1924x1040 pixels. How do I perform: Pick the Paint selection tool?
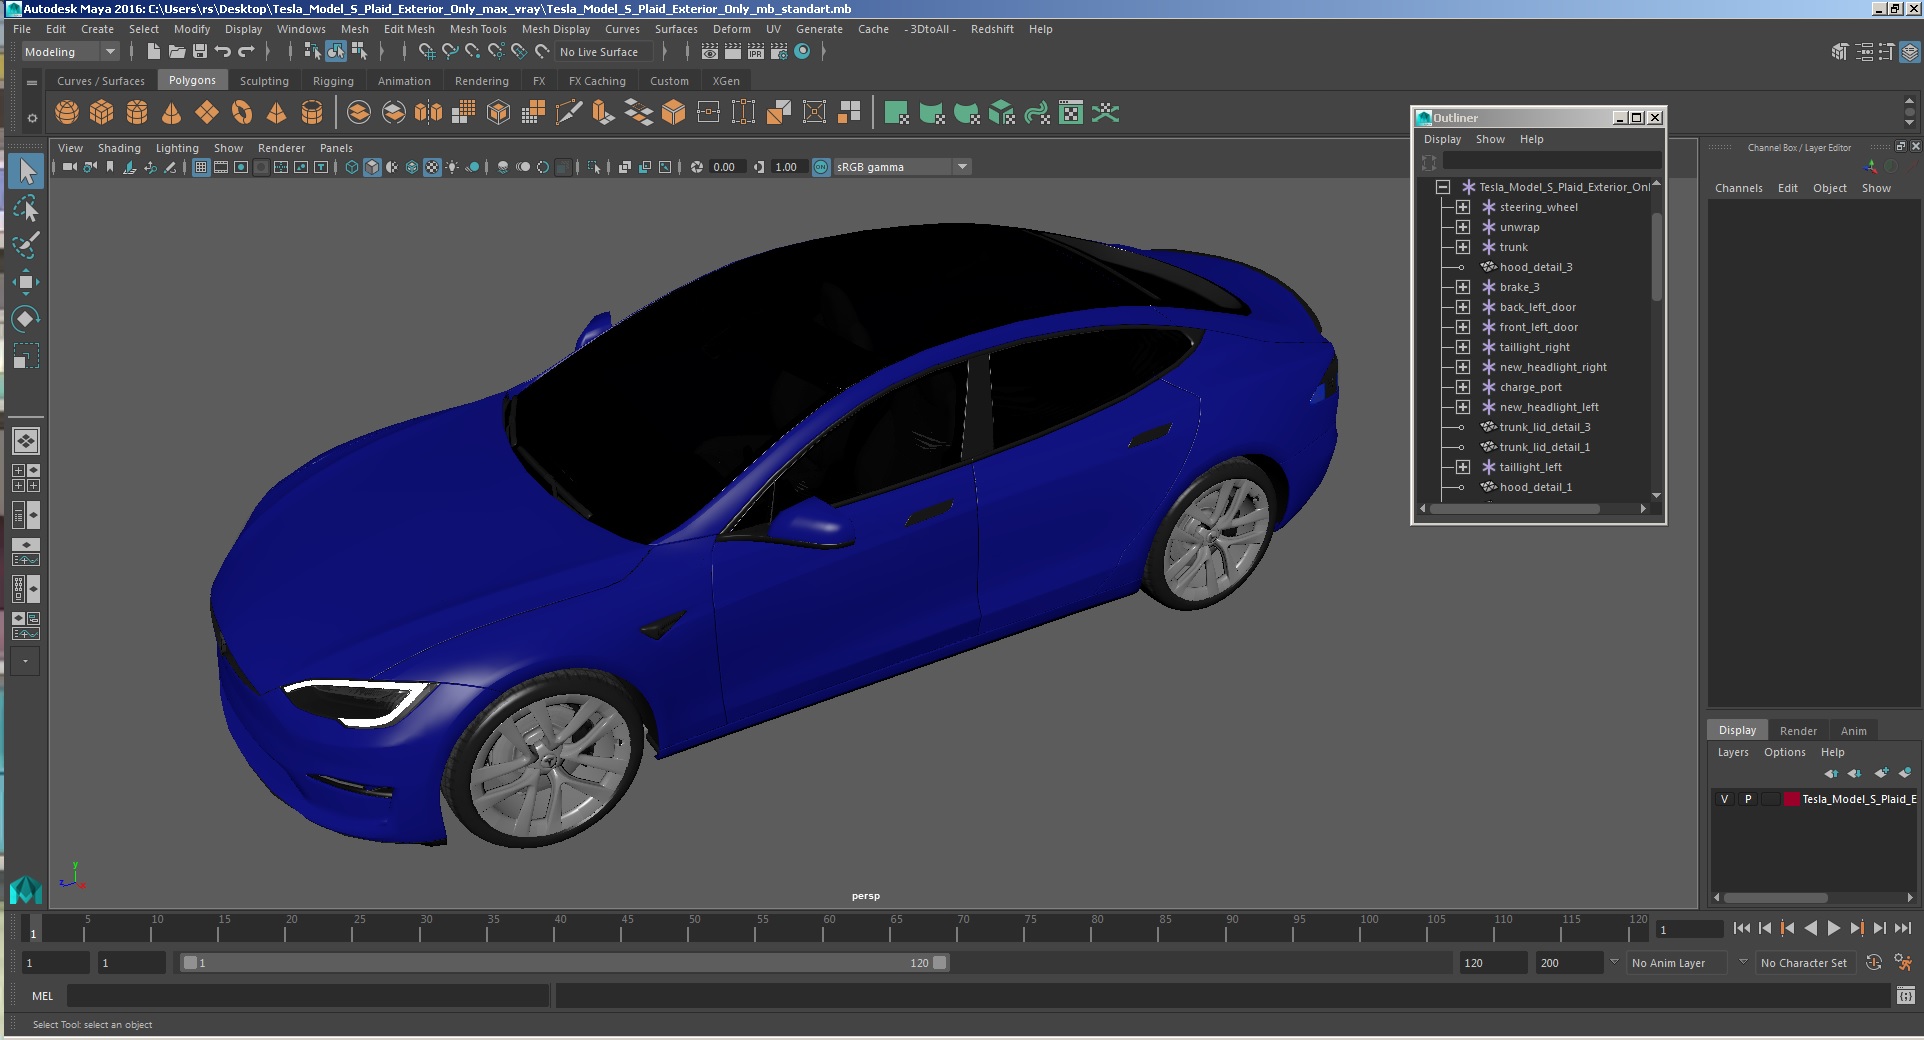[x=26, y=245]
